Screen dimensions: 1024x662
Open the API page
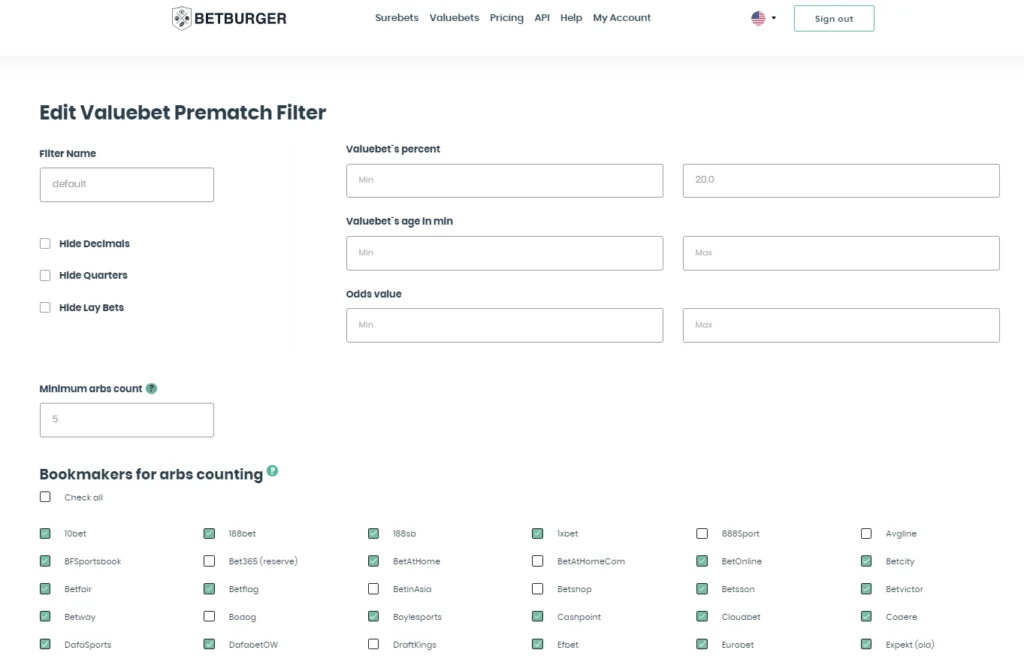pos(542,18)
